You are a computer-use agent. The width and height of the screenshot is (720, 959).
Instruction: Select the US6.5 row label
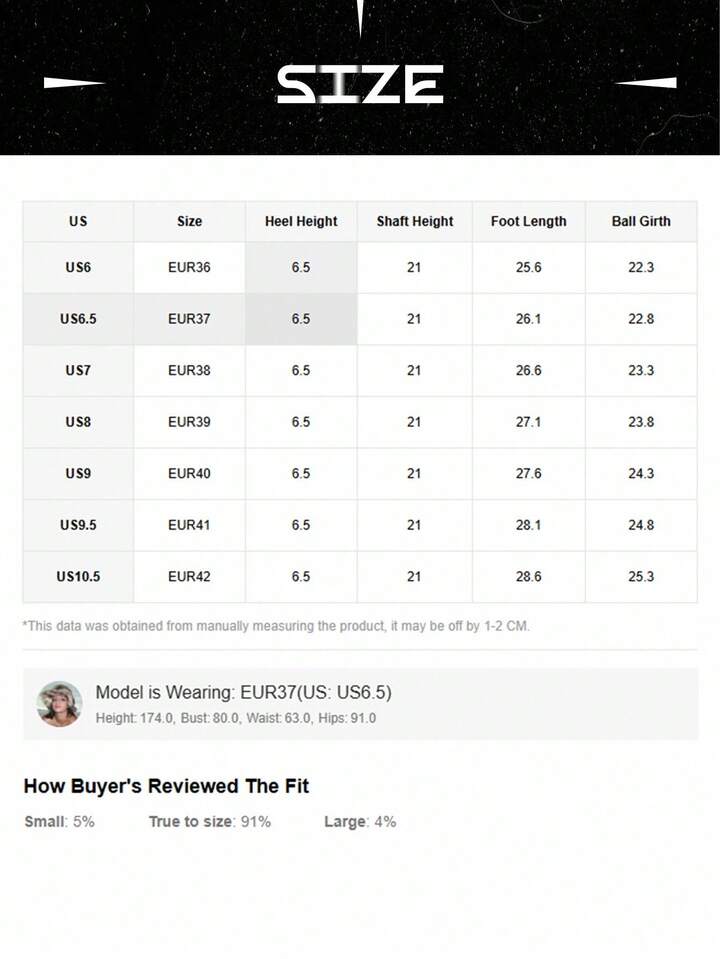point(78,319)
